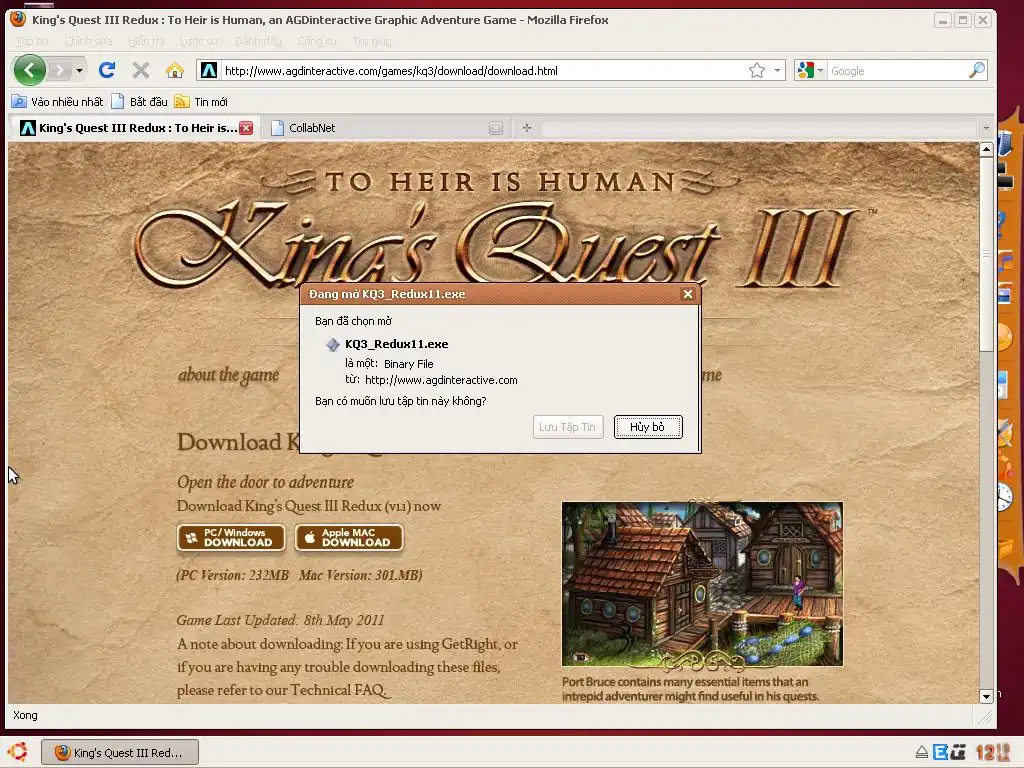Click the http://www.agdinteractive.com source text
The image size is (1024, 768).
441,380
